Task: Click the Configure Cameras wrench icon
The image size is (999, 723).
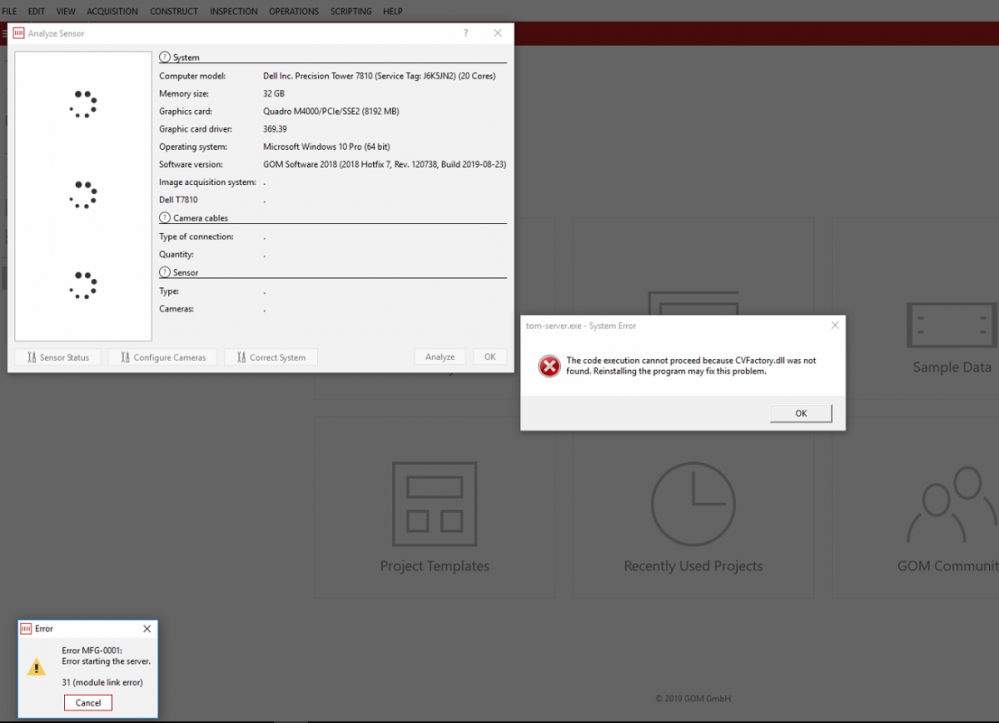Action: (x=126, y=357)
